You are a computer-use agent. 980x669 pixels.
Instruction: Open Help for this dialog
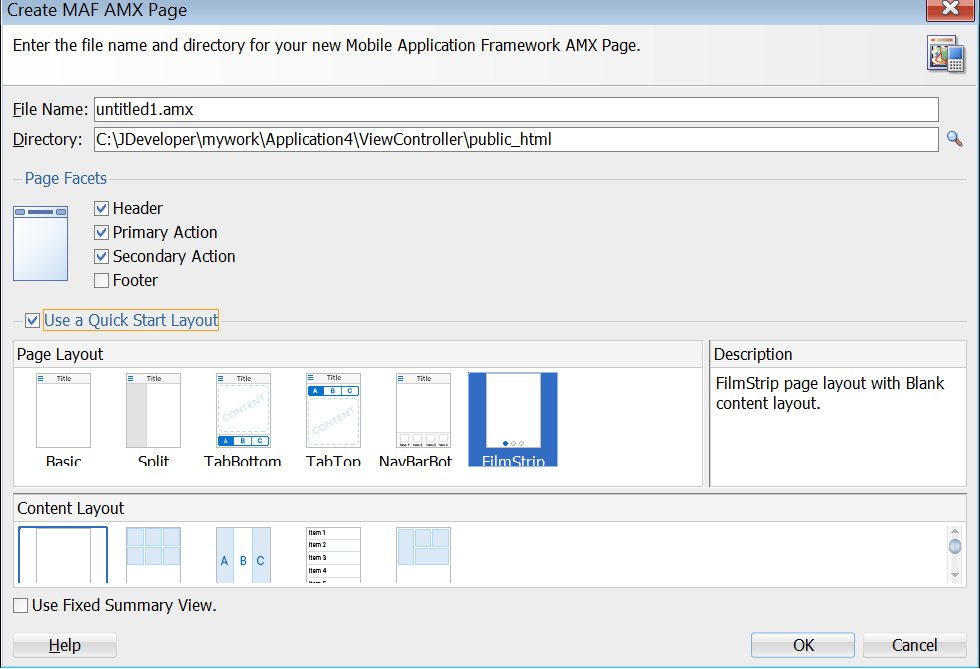coord(65,645)
